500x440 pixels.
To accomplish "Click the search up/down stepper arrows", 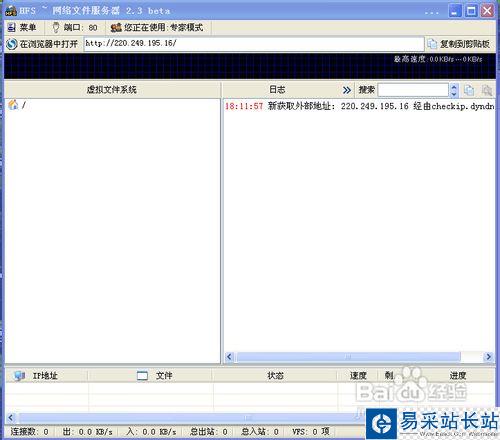I will [x=454, y=90].
